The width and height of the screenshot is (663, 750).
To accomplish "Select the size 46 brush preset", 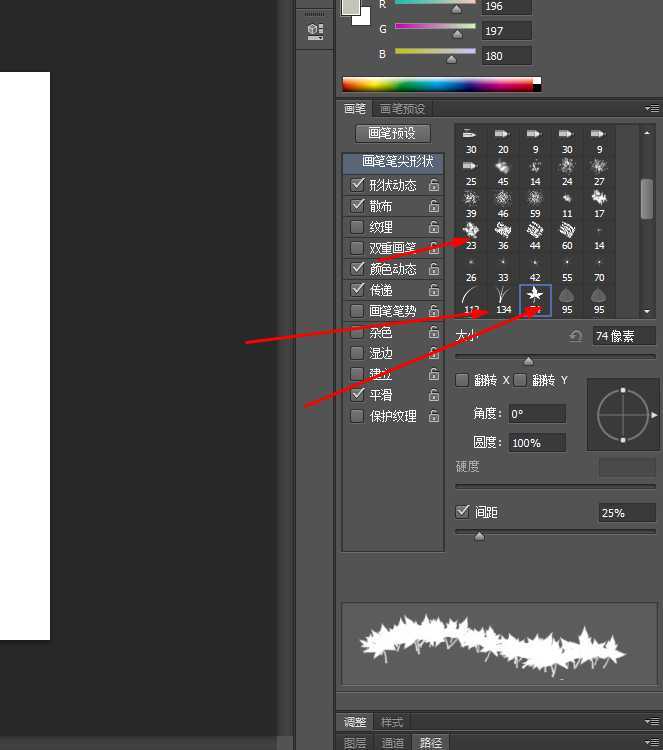I will pos(503,205).
